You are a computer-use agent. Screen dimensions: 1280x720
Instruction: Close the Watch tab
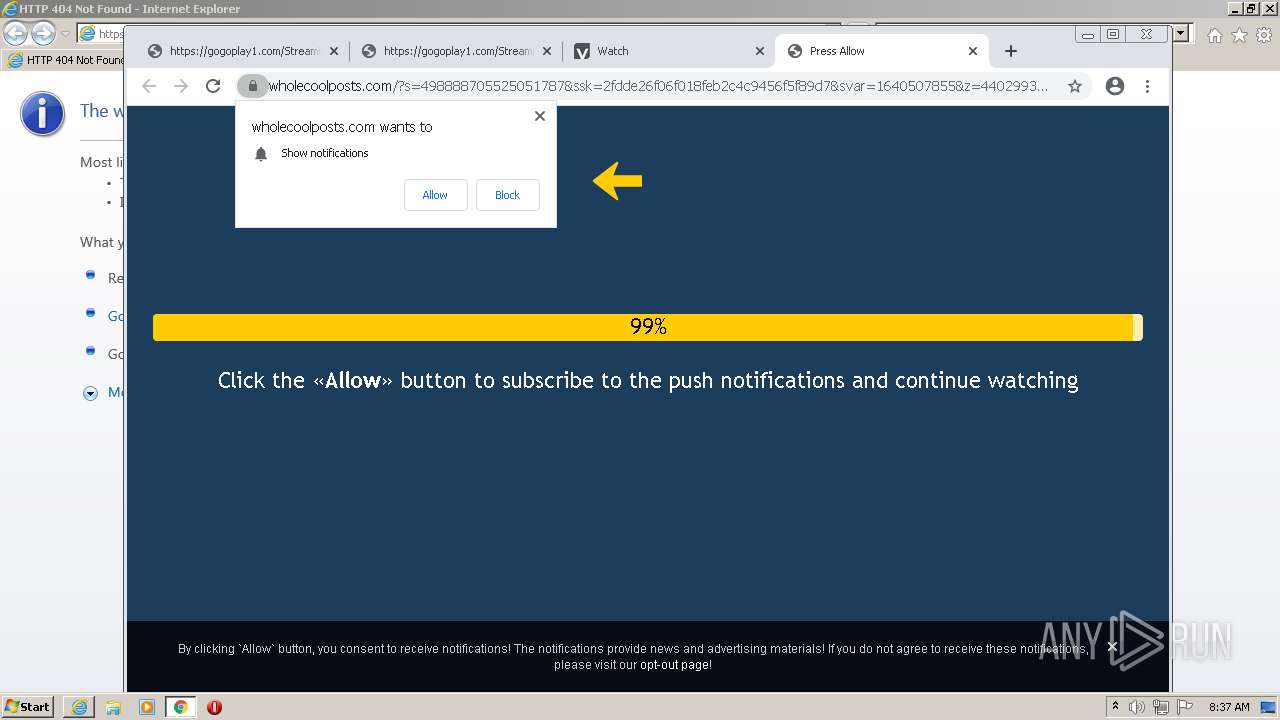(x=760, y=51)
